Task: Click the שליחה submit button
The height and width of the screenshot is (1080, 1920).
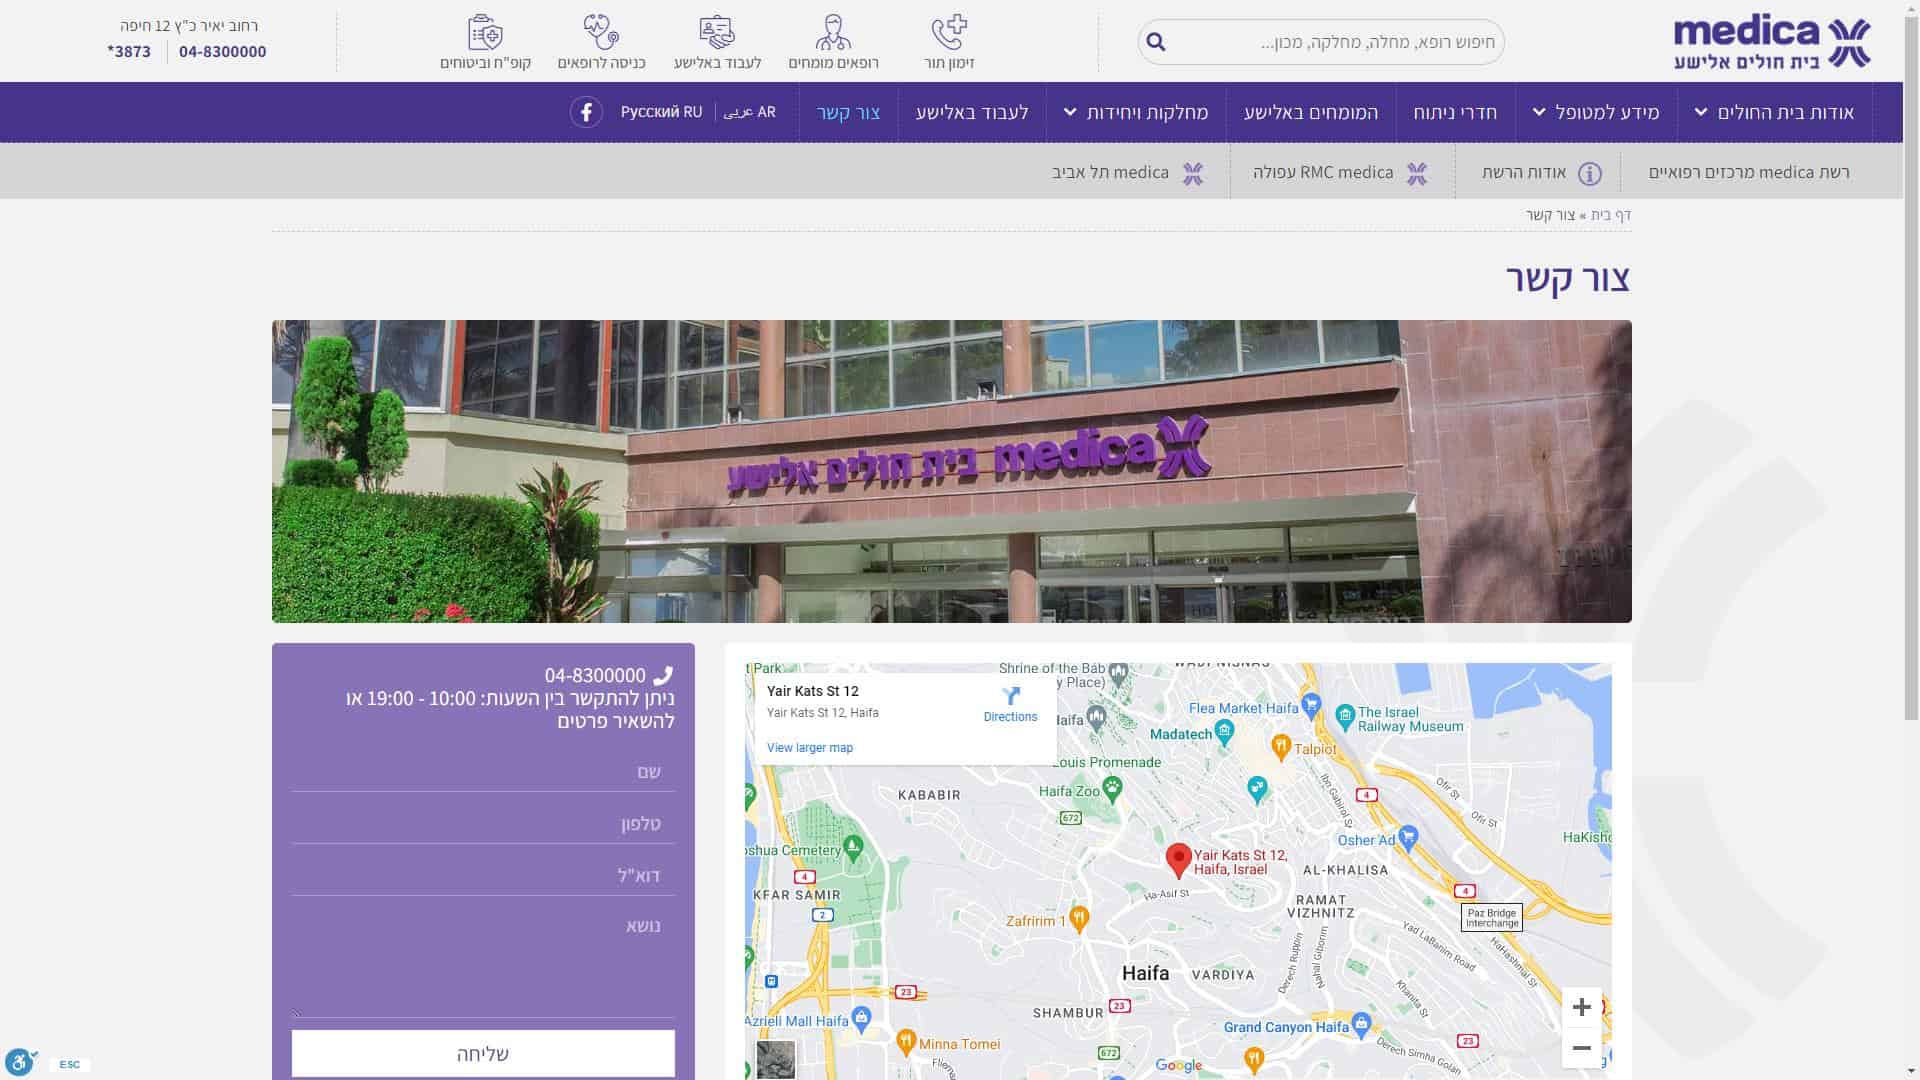Action: [x=483, y=1054]
